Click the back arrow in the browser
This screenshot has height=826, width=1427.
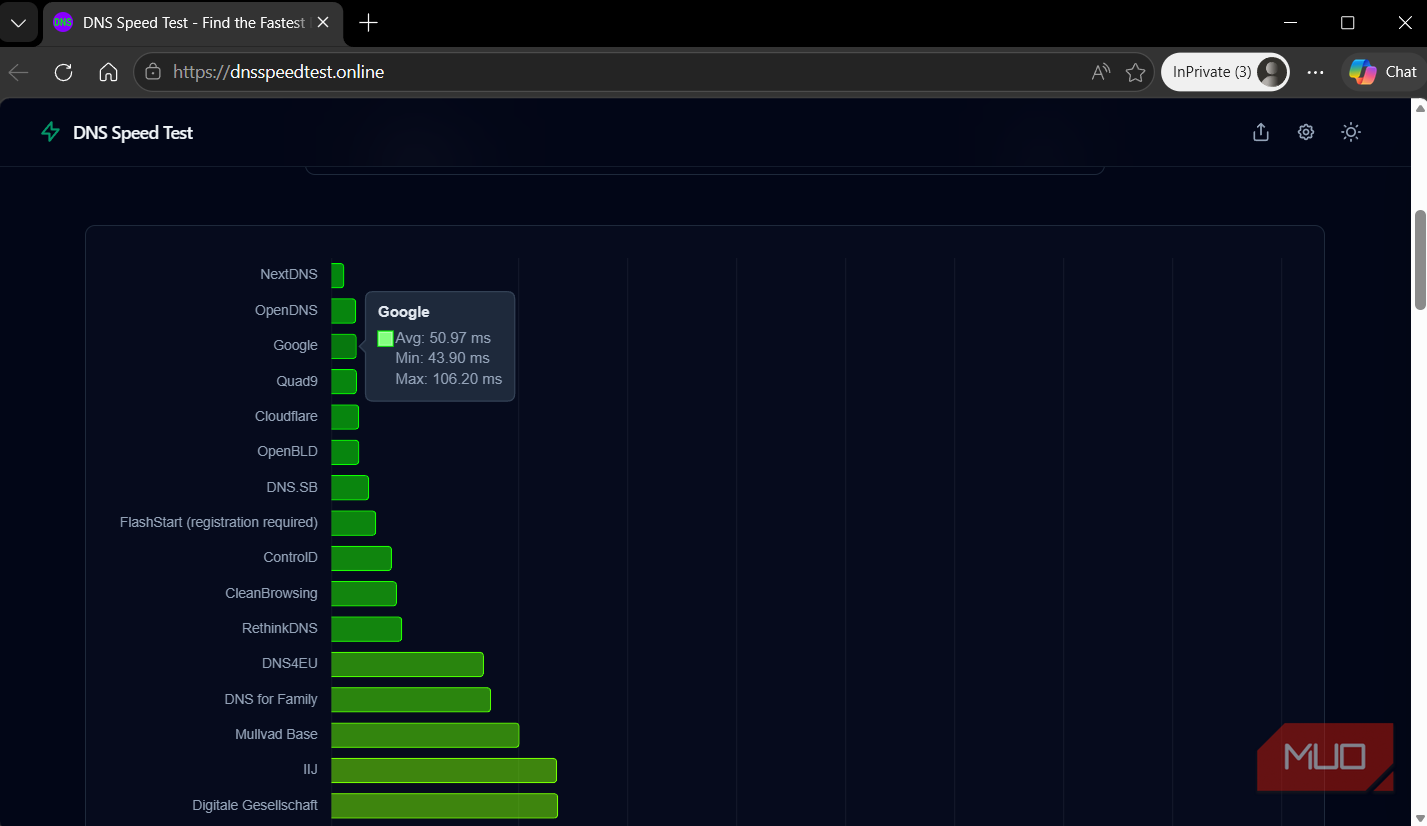(18, 72)
